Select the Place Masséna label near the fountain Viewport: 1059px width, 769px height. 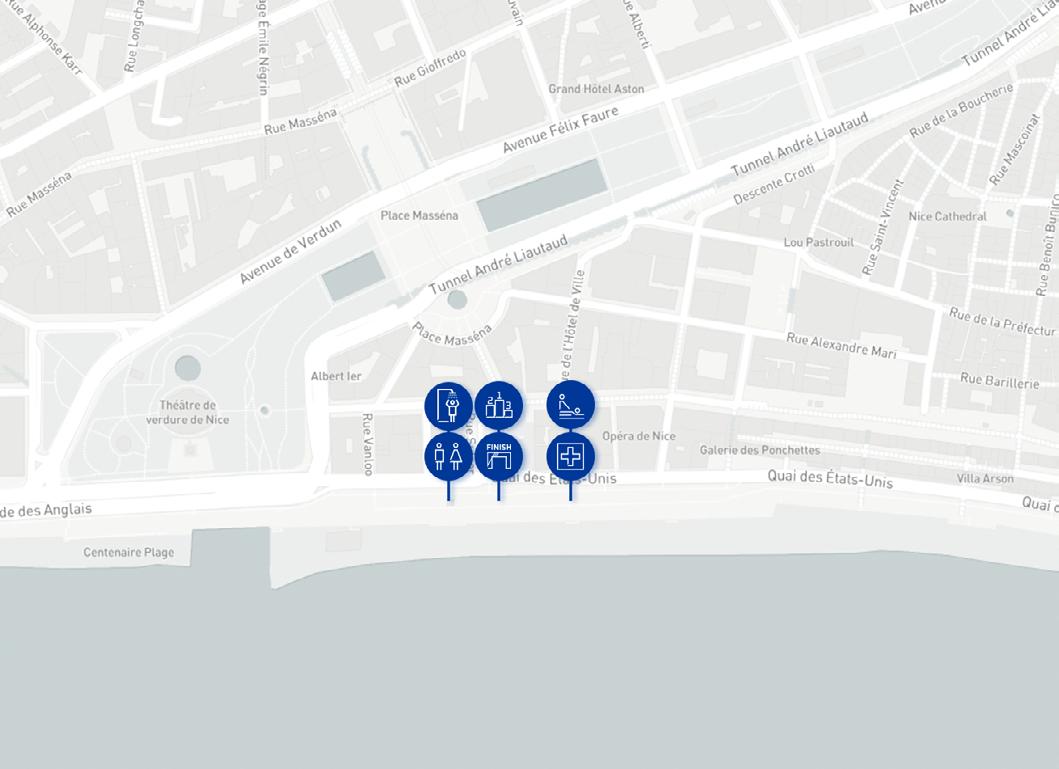[452, 334]
